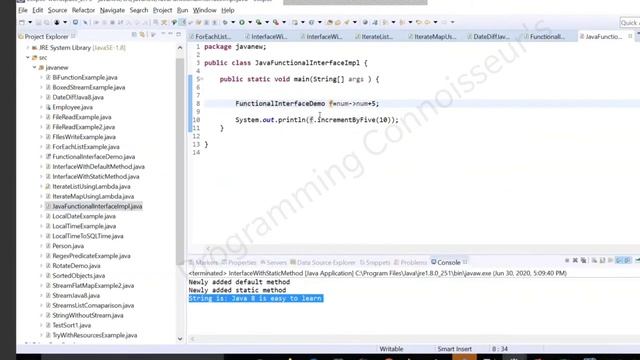Open the Source menu

[x=57, y=10]
